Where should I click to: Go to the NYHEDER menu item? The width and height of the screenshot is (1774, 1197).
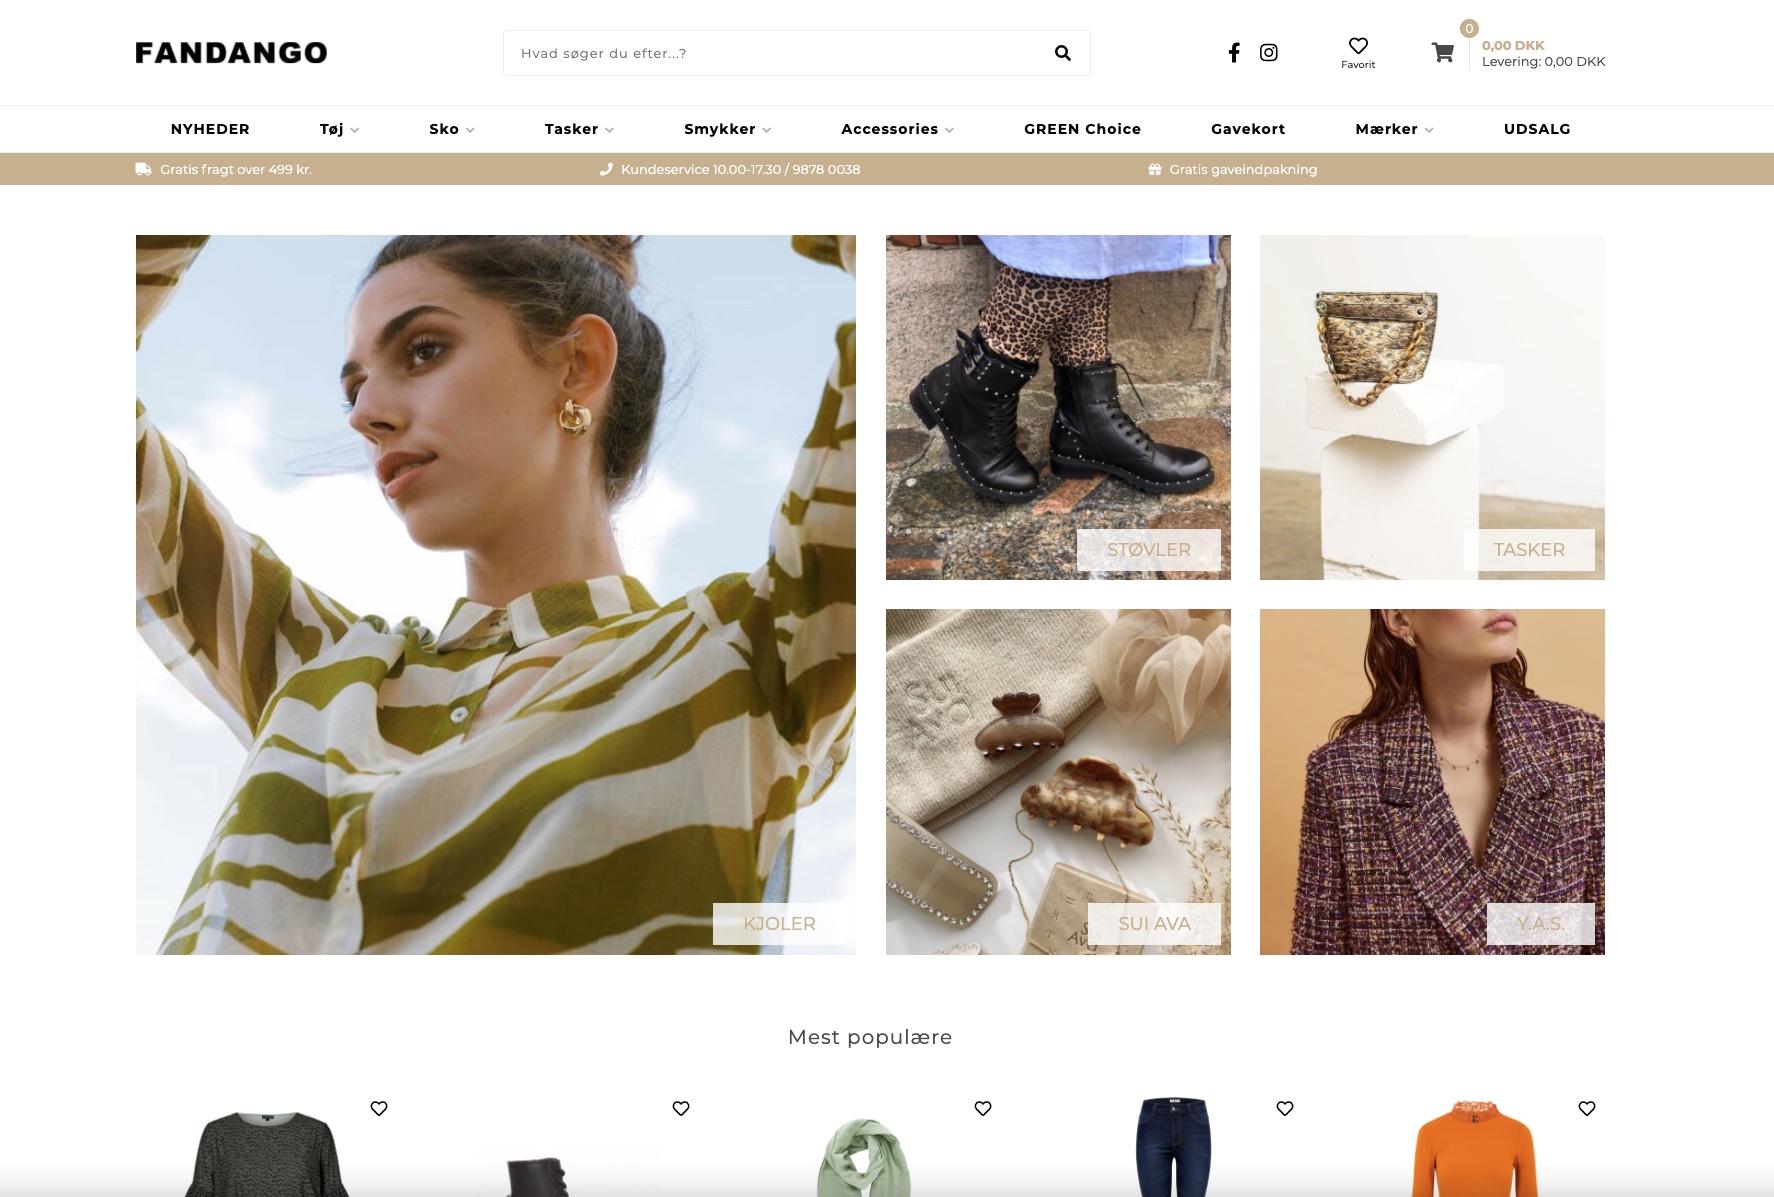(210, 129)
